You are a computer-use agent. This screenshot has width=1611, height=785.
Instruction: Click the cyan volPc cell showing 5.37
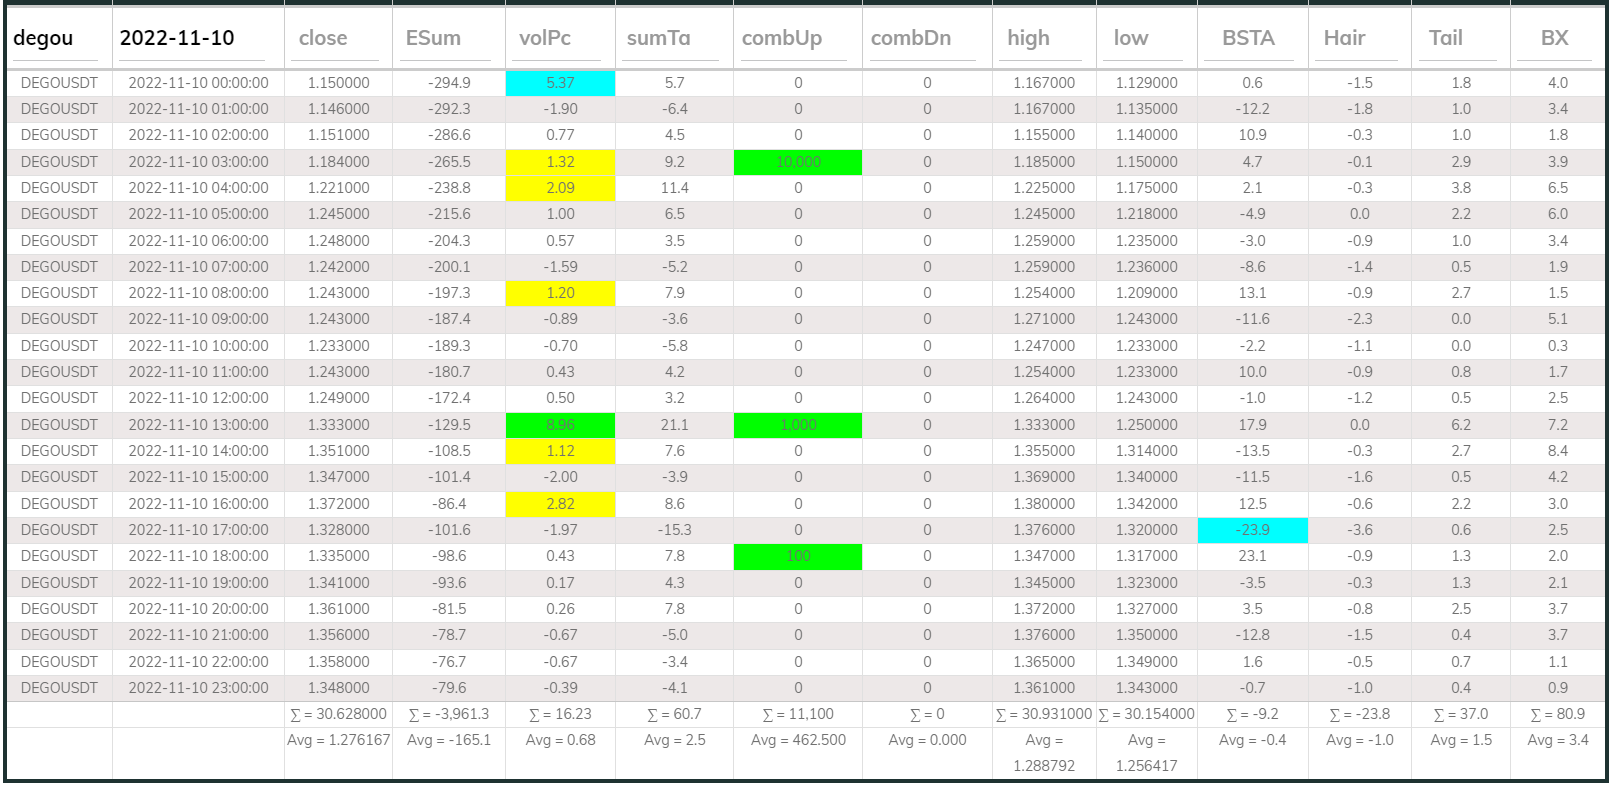tap(560, 83)
